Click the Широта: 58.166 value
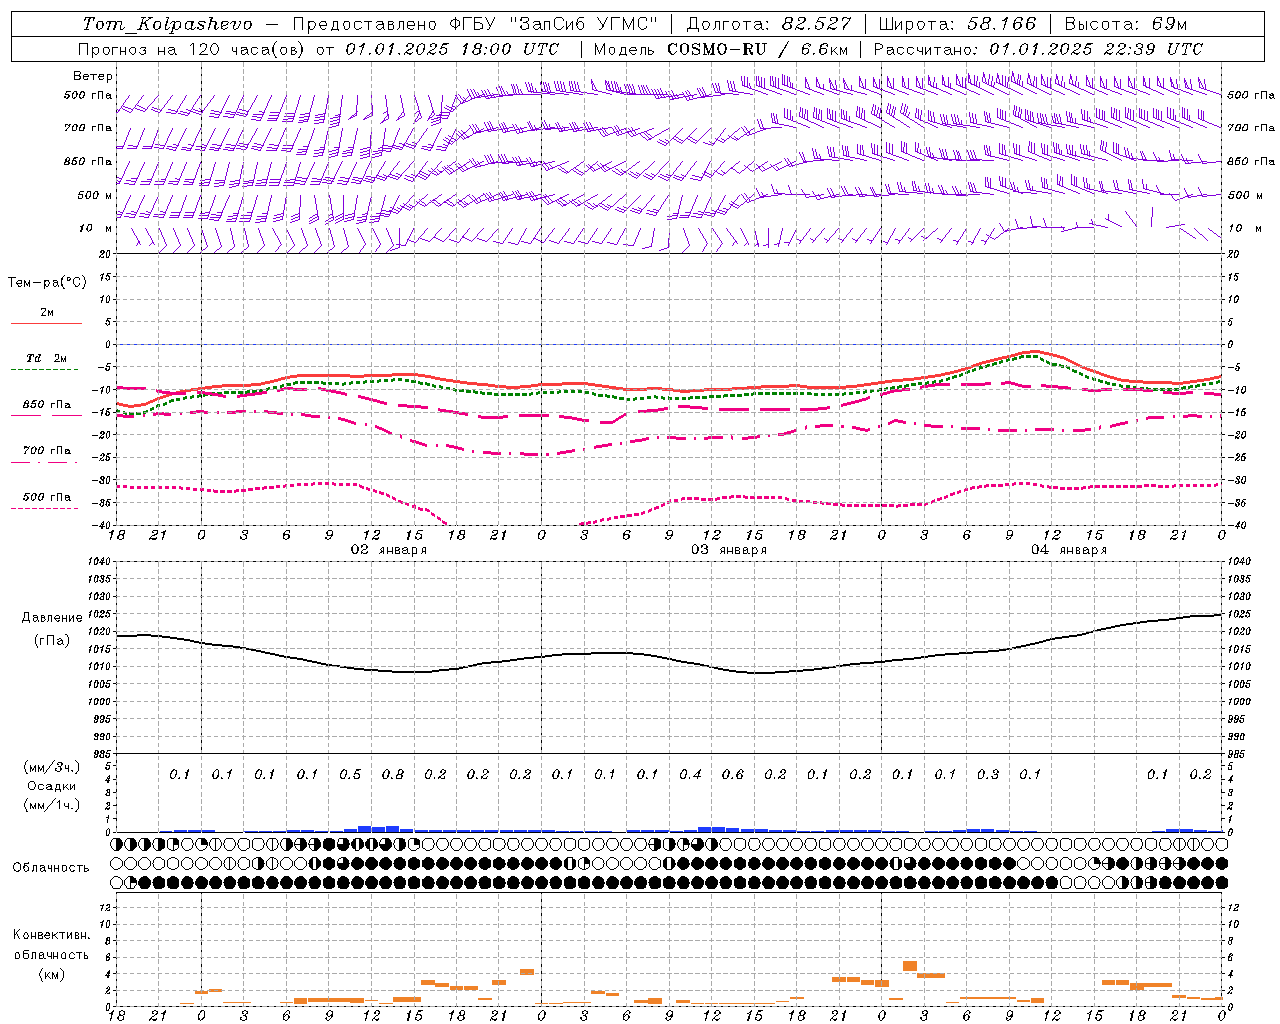 coord(958,24)
